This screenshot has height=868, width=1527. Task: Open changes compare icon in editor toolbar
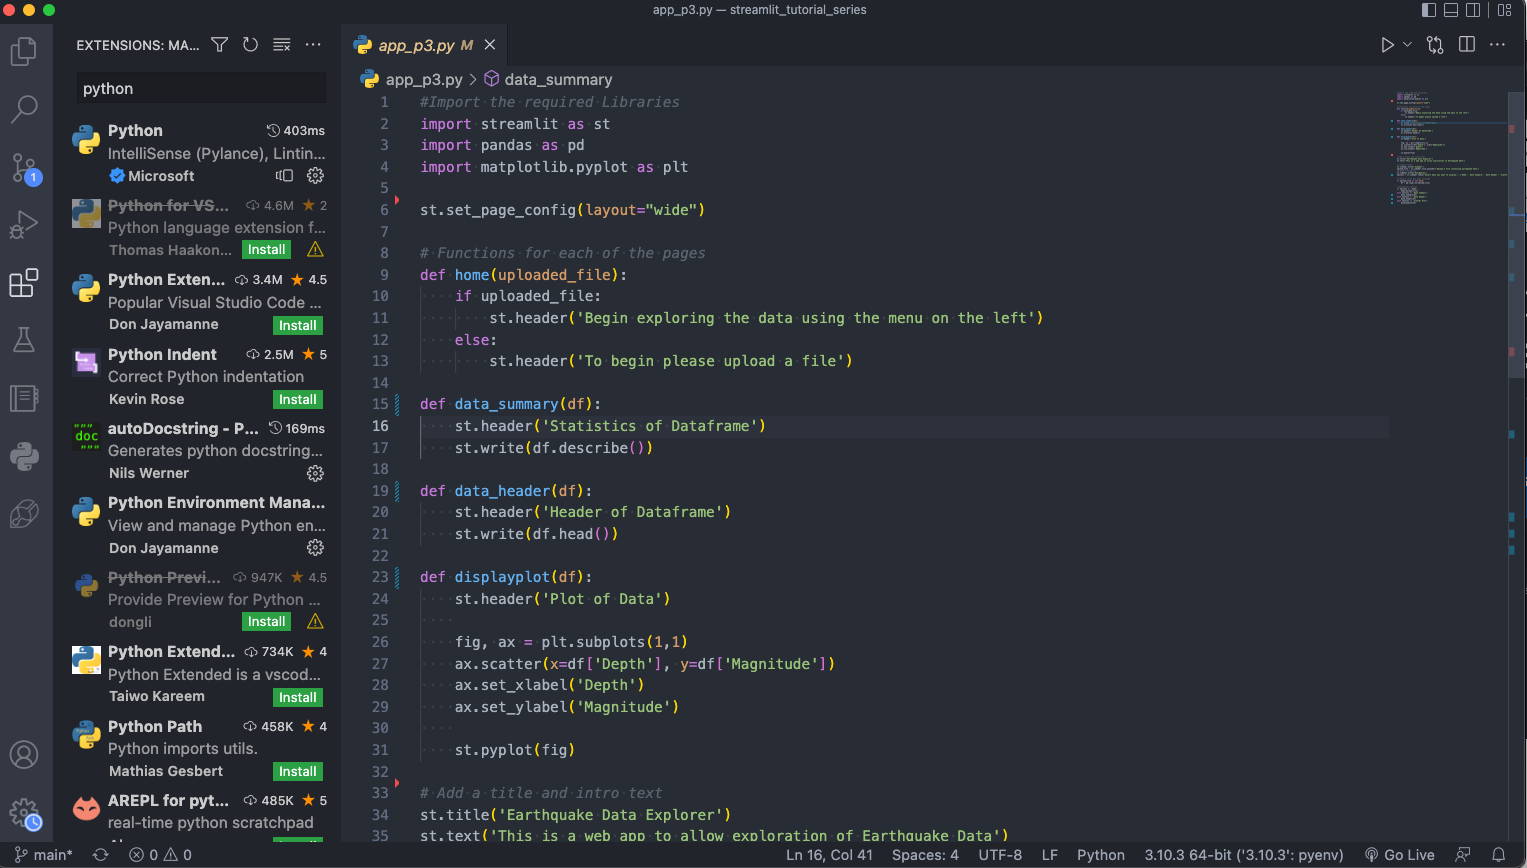1436,45
